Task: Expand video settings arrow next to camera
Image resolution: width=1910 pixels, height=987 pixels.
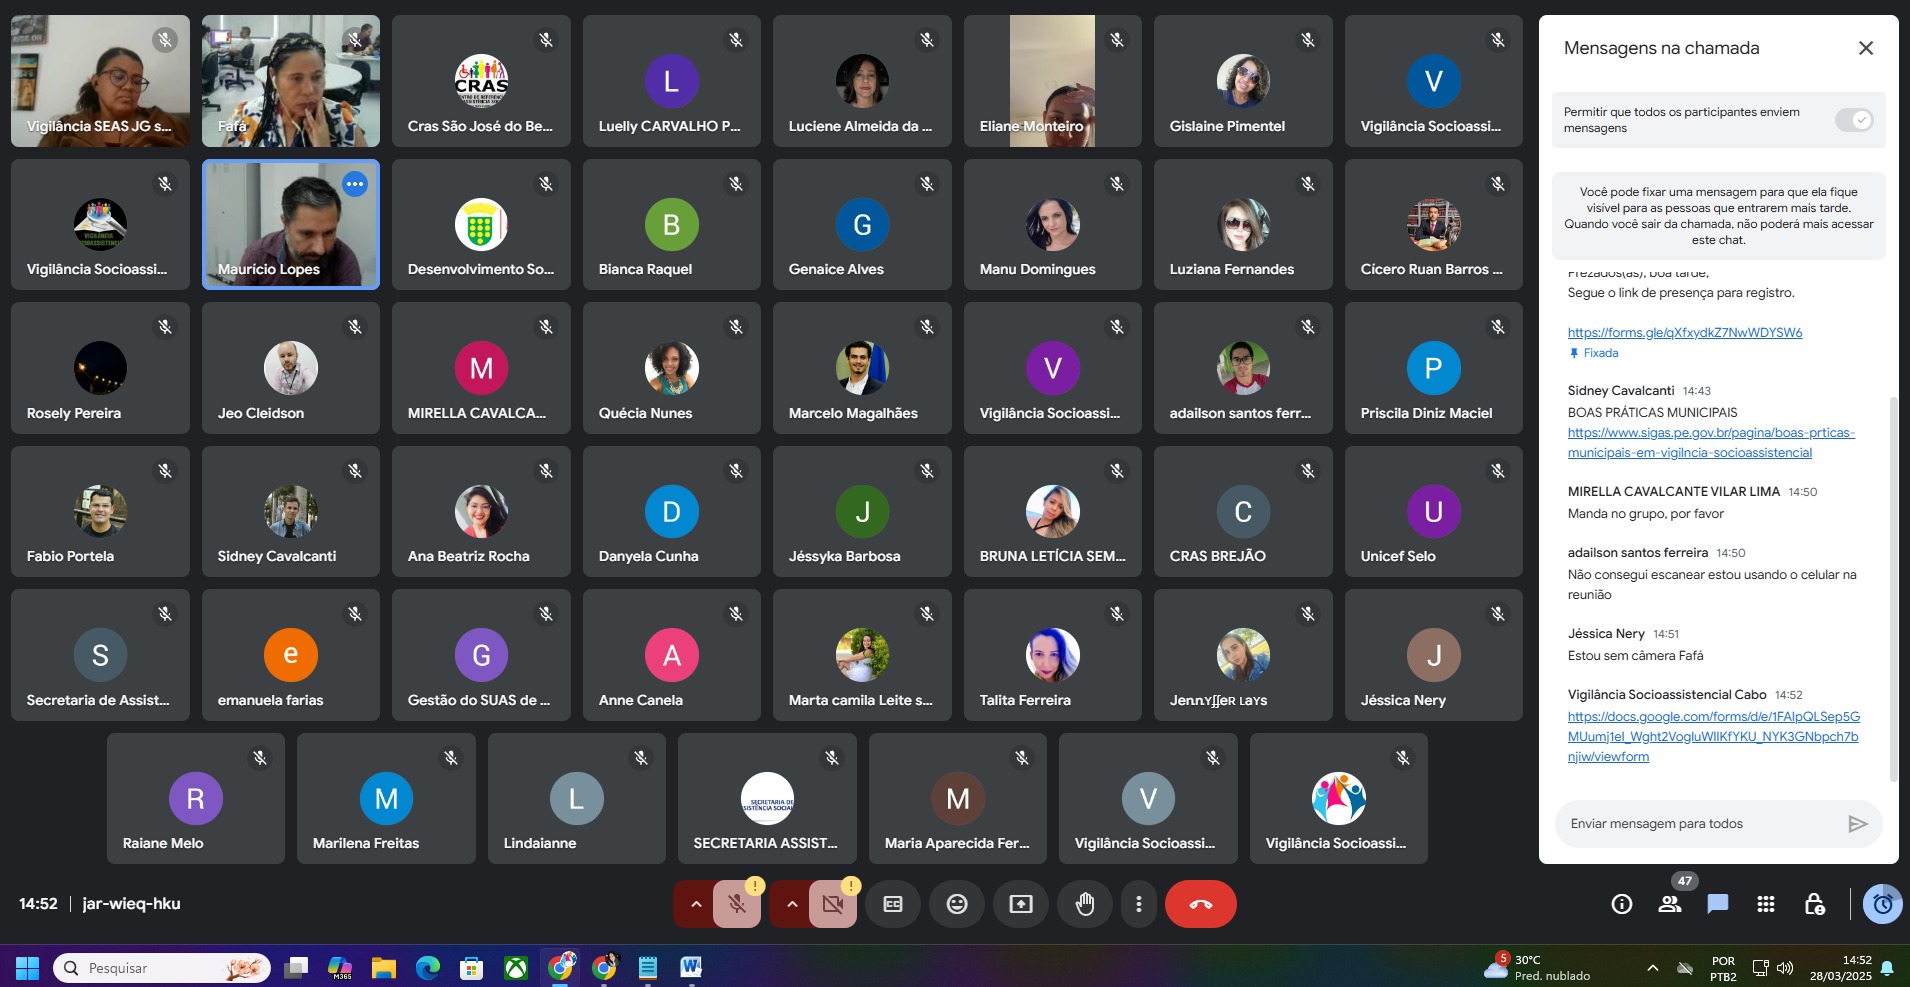Action: click(792, 904)
